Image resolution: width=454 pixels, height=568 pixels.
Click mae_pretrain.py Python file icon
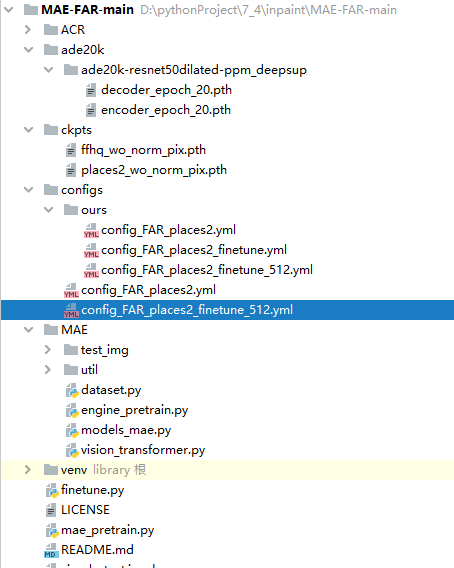52,530
